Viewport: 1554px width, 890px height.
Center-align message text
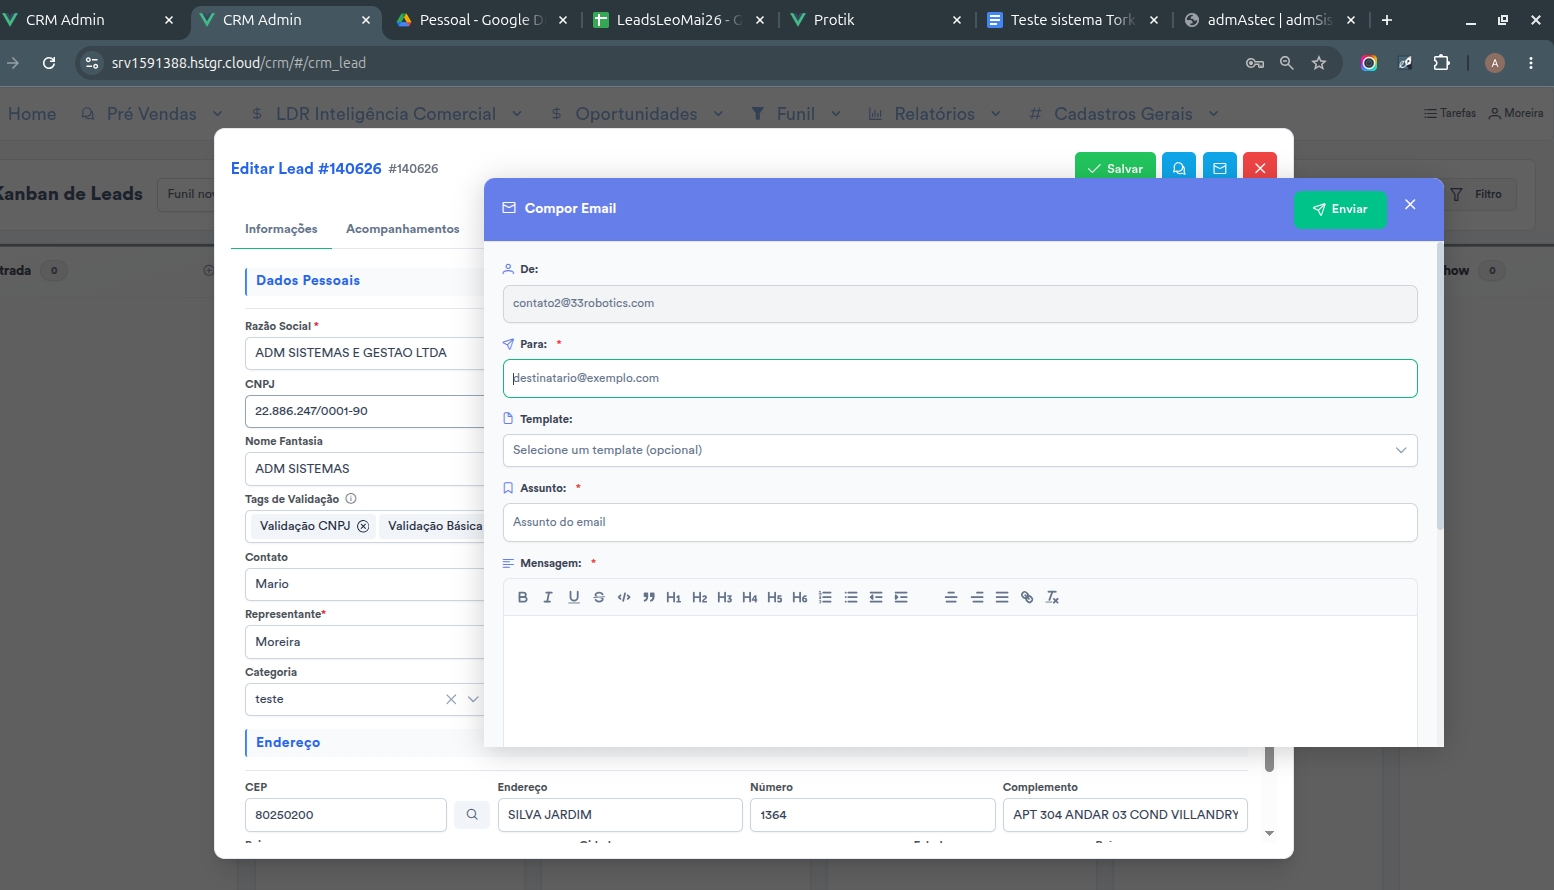coord(951,597)
